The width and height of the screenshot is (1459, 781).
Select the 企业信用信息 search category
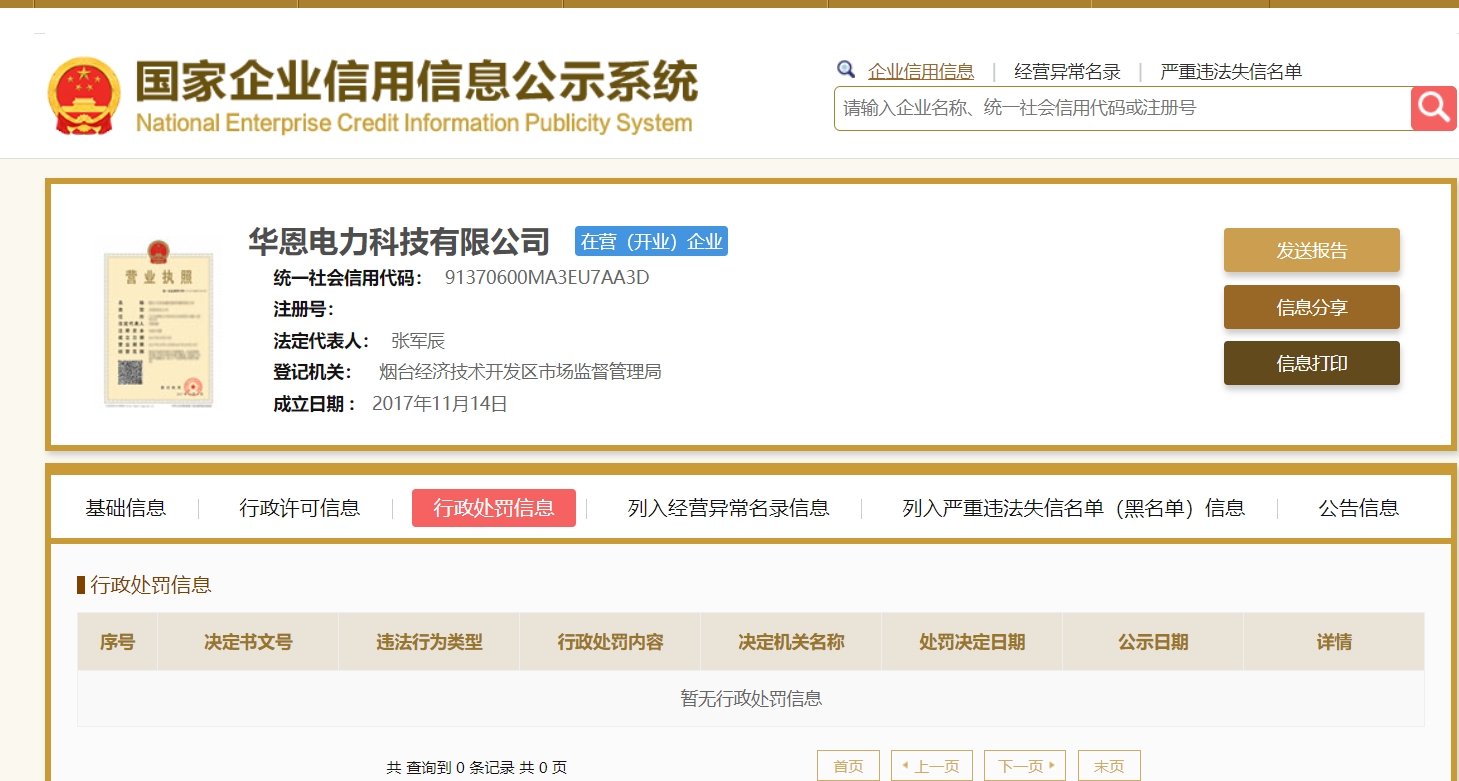921,72
